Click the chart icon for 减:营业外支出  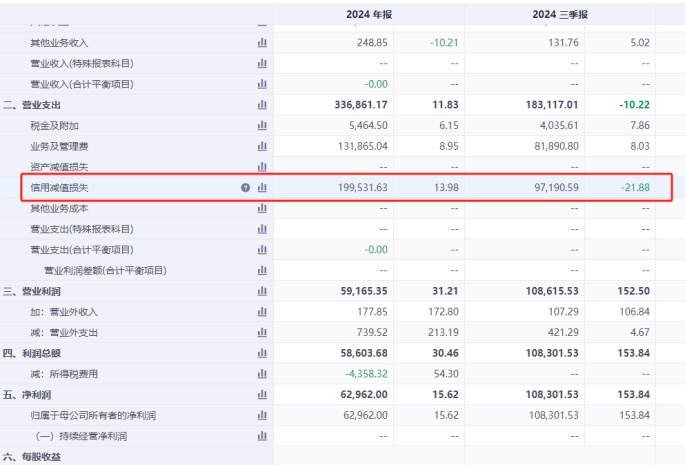(x=262, y=332)
